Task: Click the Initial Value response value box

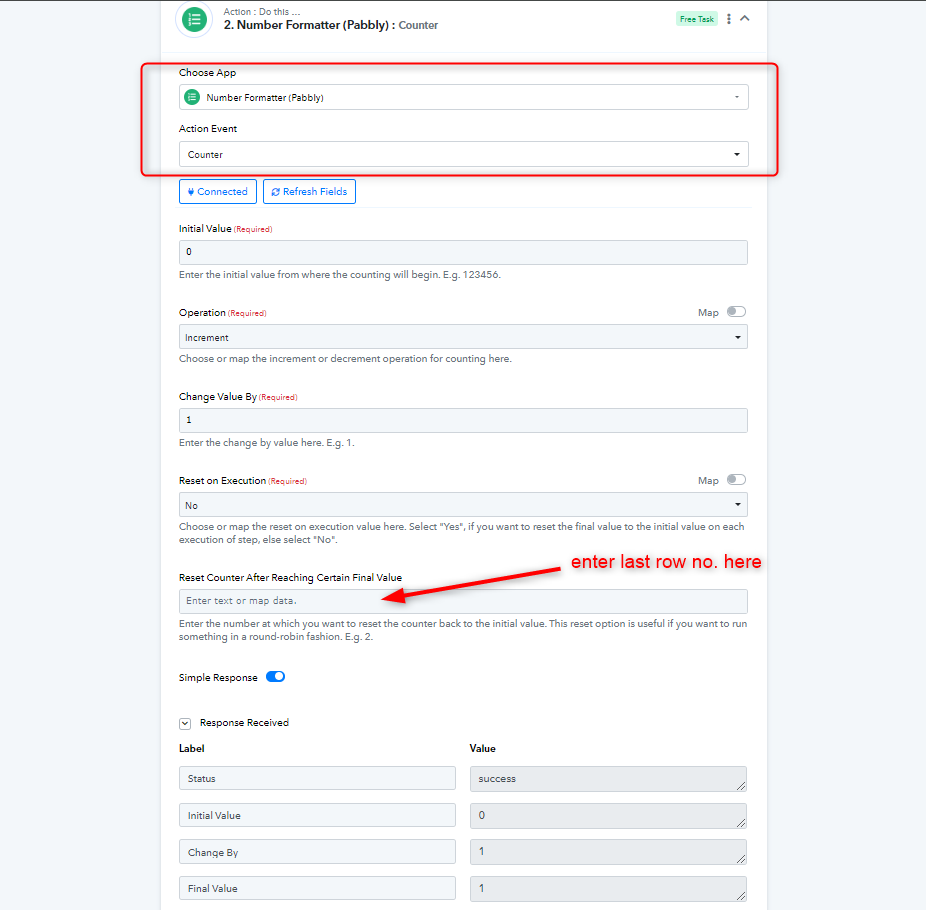Action: coord(608,816)
